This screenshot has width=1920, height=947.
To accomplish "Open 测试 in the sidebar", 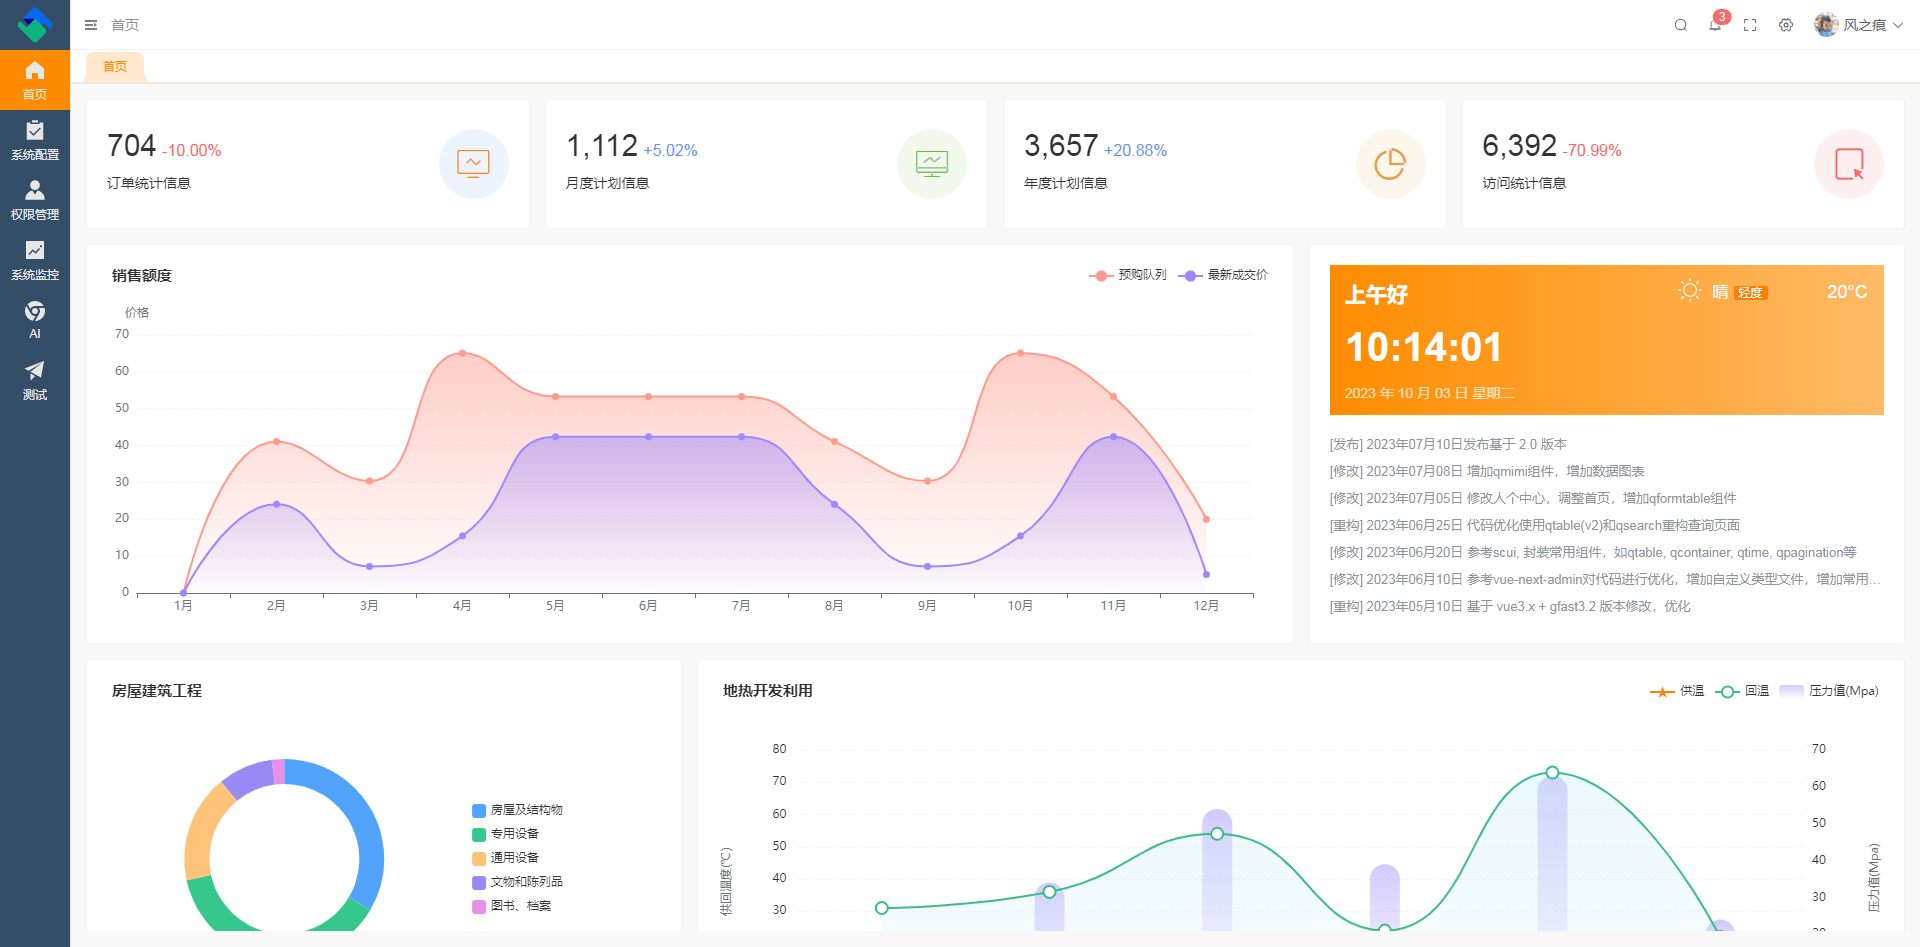I will click(x=35, y=380).
